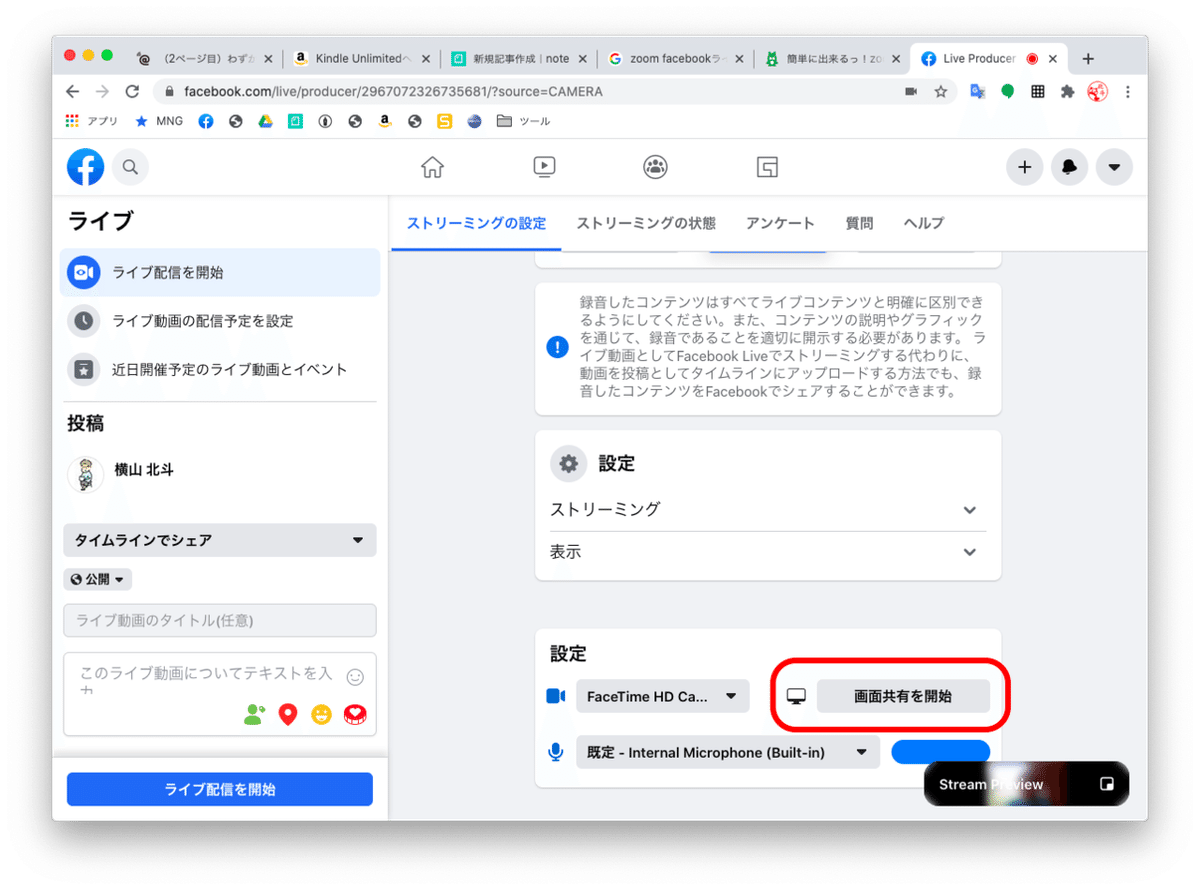1200x890 pixels.
Task: Open the アンケート tab
Action: 781,223
